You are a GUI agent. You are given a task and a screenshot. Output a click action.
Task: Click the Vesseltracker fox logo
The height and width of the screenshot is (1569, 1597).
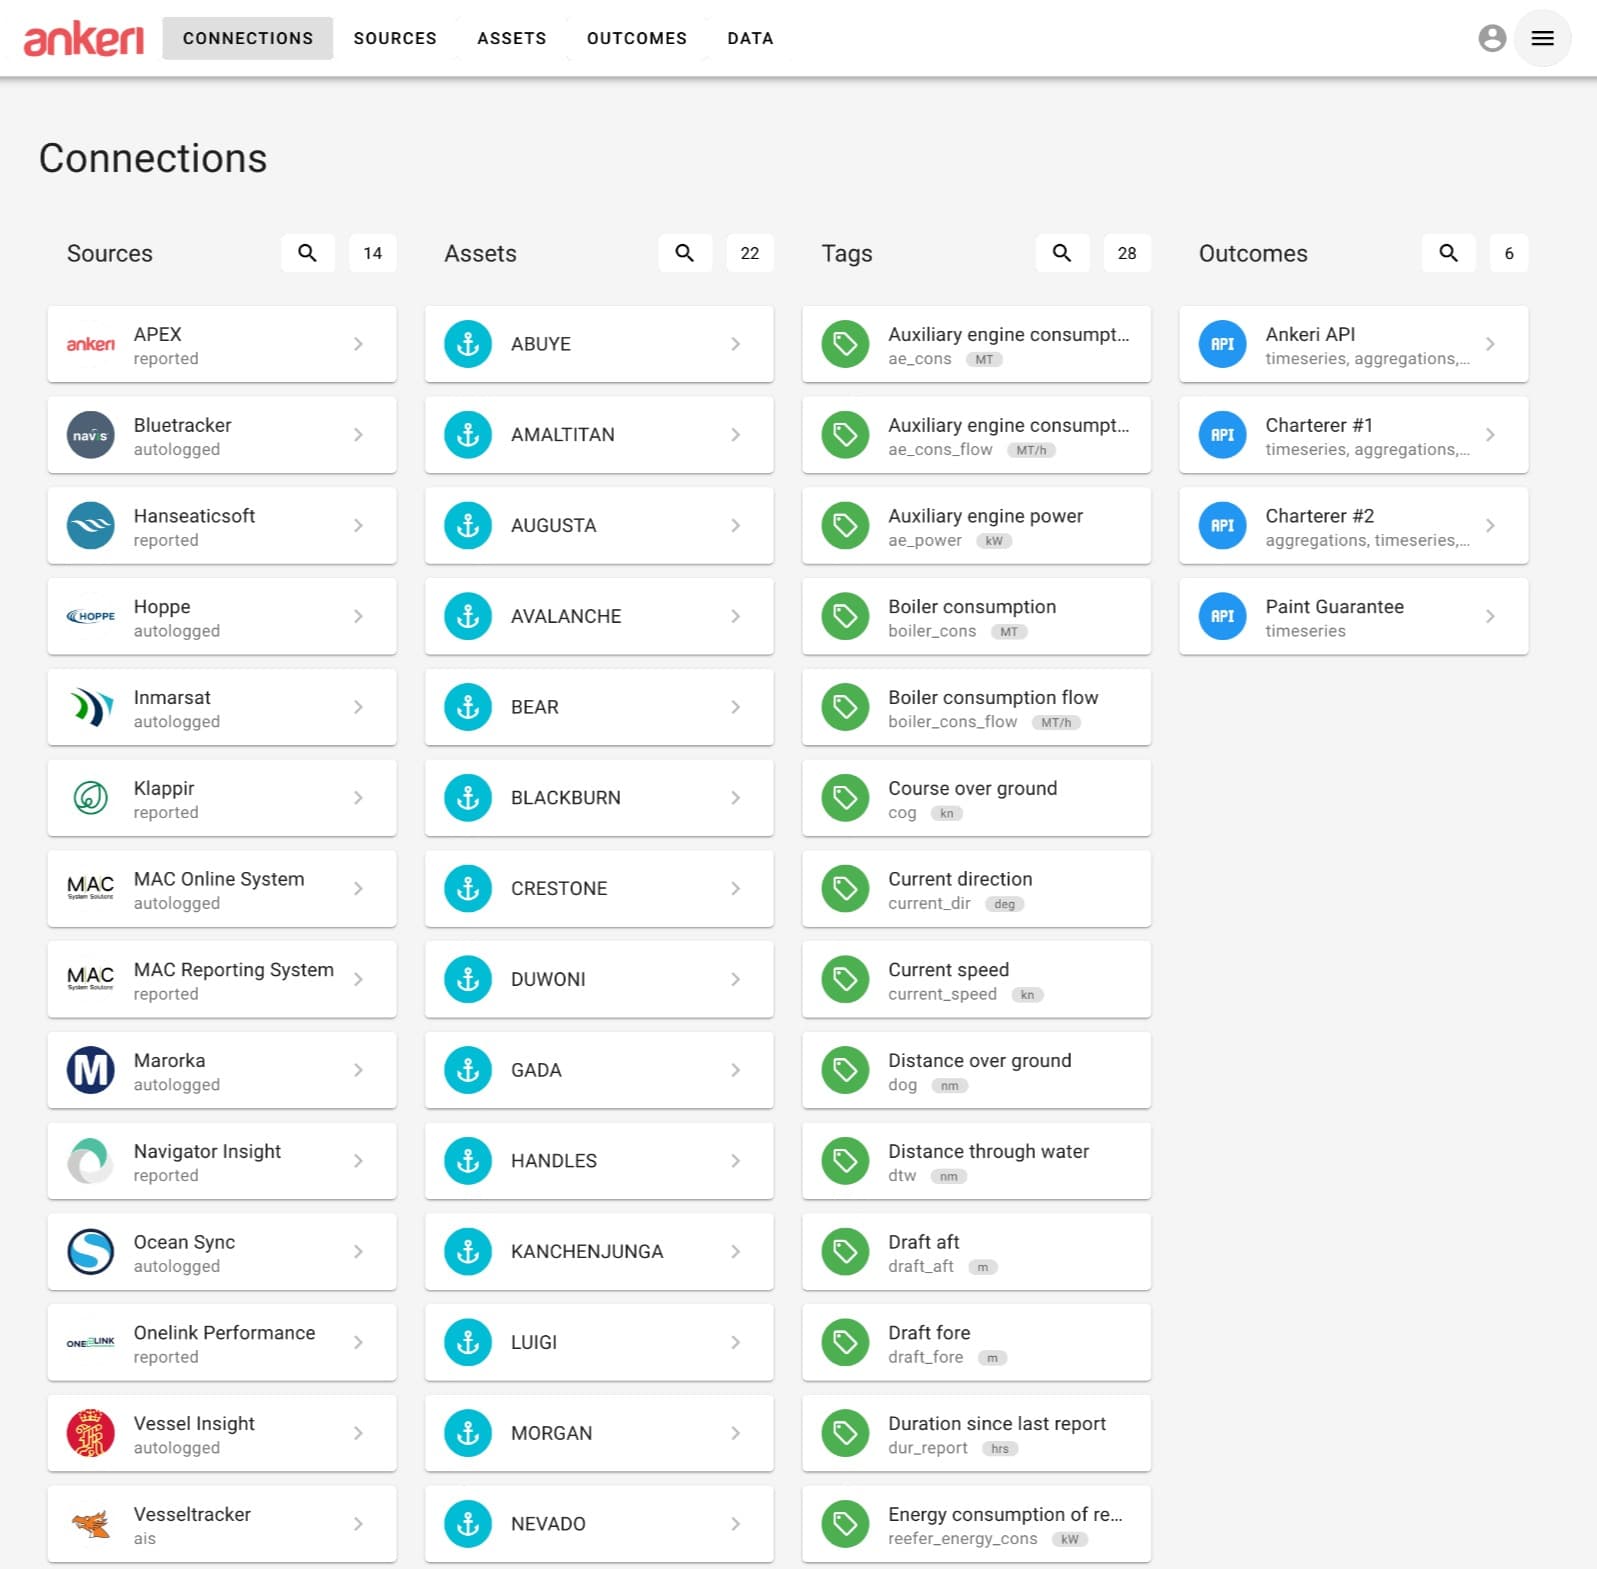(x=91, y=1524)
